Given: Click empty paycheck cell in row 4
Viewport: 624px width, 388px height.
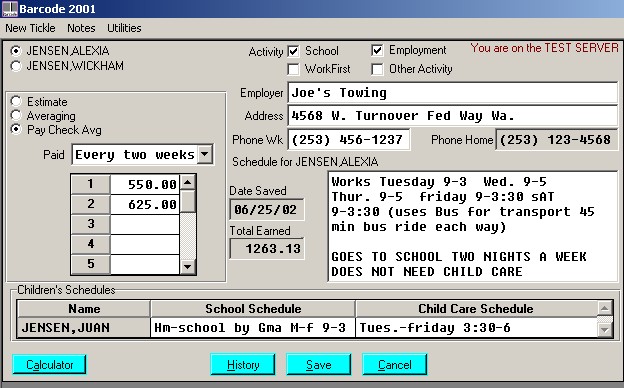Looking at the screenshot, I should [145, 244].
